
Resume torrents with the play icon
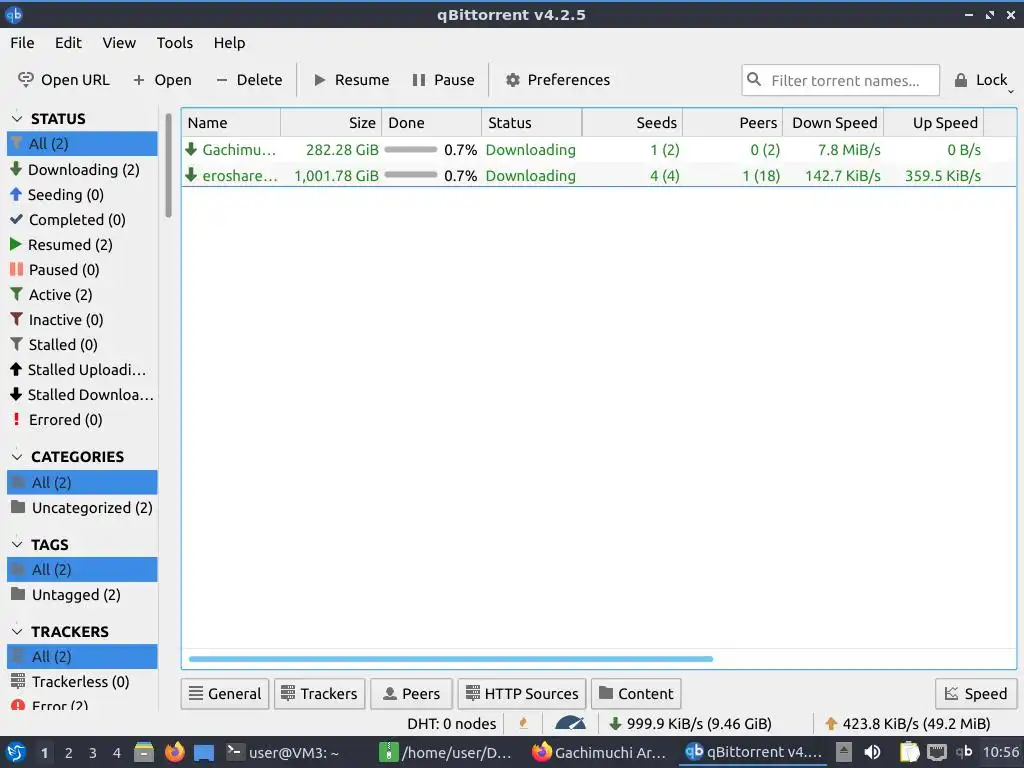319,80
